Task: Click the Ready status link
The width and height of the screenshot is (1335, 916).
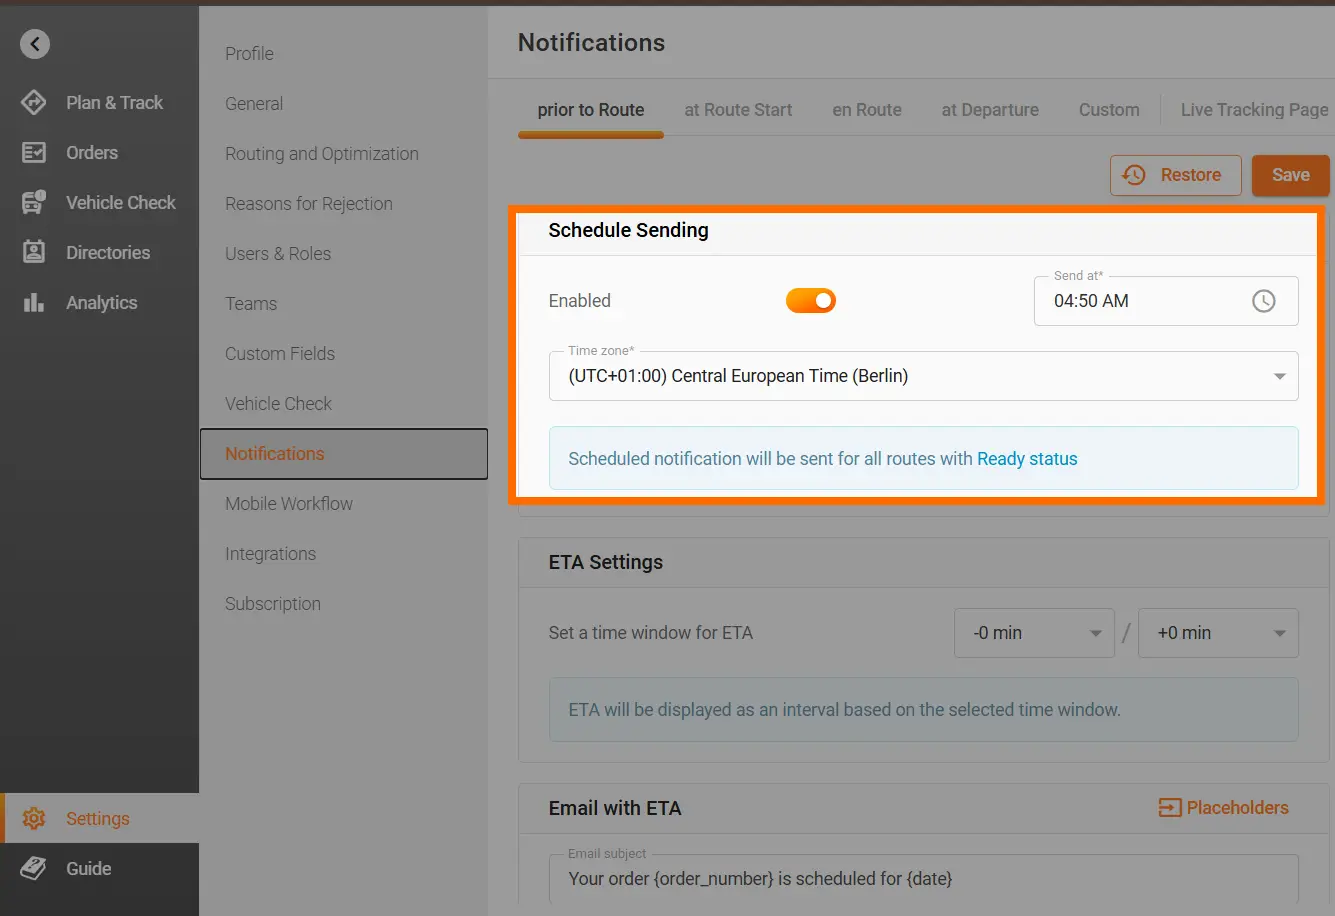Action: tap(1027, 458)
